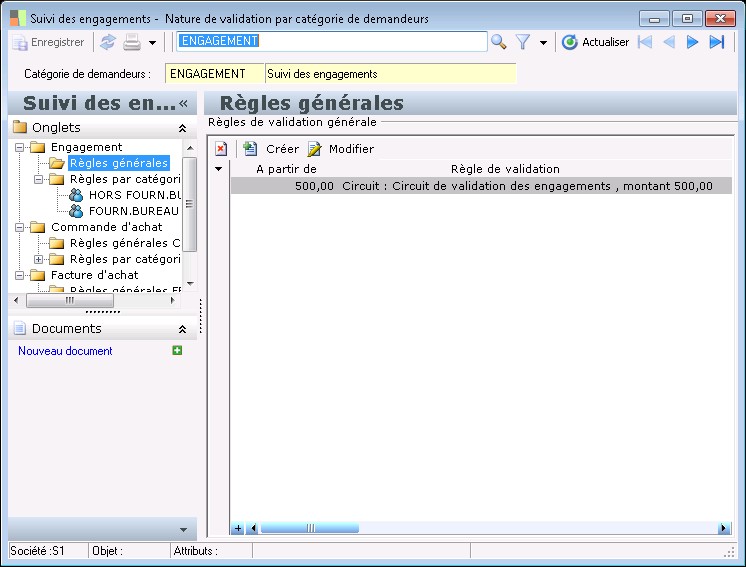746x567 pixels.
Task: Click the printer icon
Action: point(132,42)
